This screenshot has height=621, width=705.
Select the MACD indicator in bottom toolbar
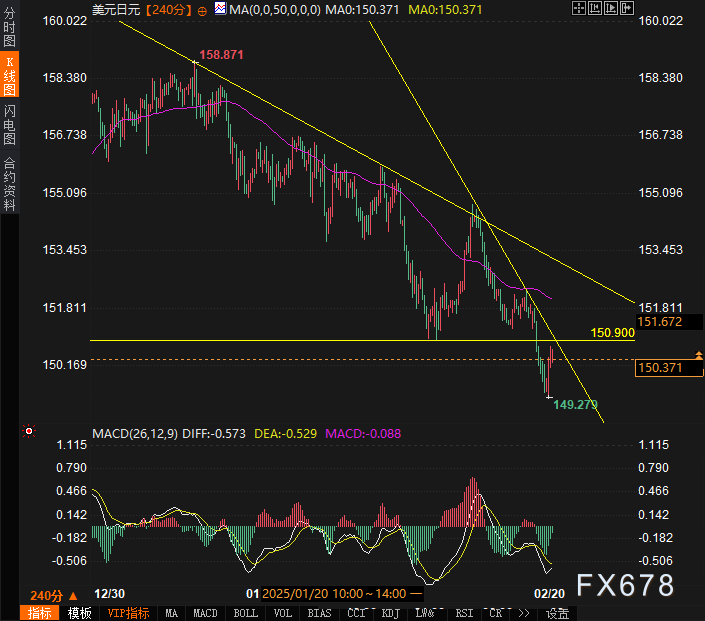[x=205, y=613]
